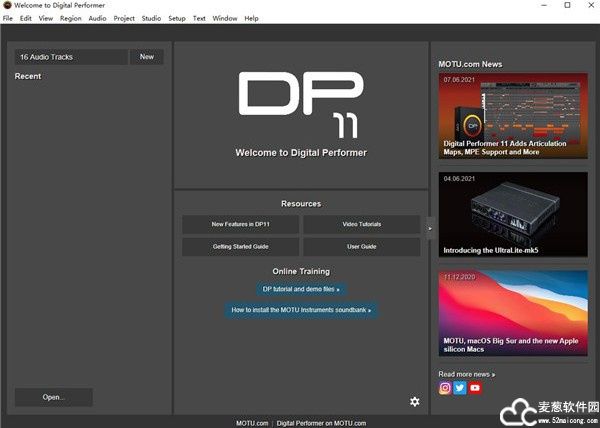Open the Setup menu
The width and height of the screenshot is (600, 428).
coord(177,18)
